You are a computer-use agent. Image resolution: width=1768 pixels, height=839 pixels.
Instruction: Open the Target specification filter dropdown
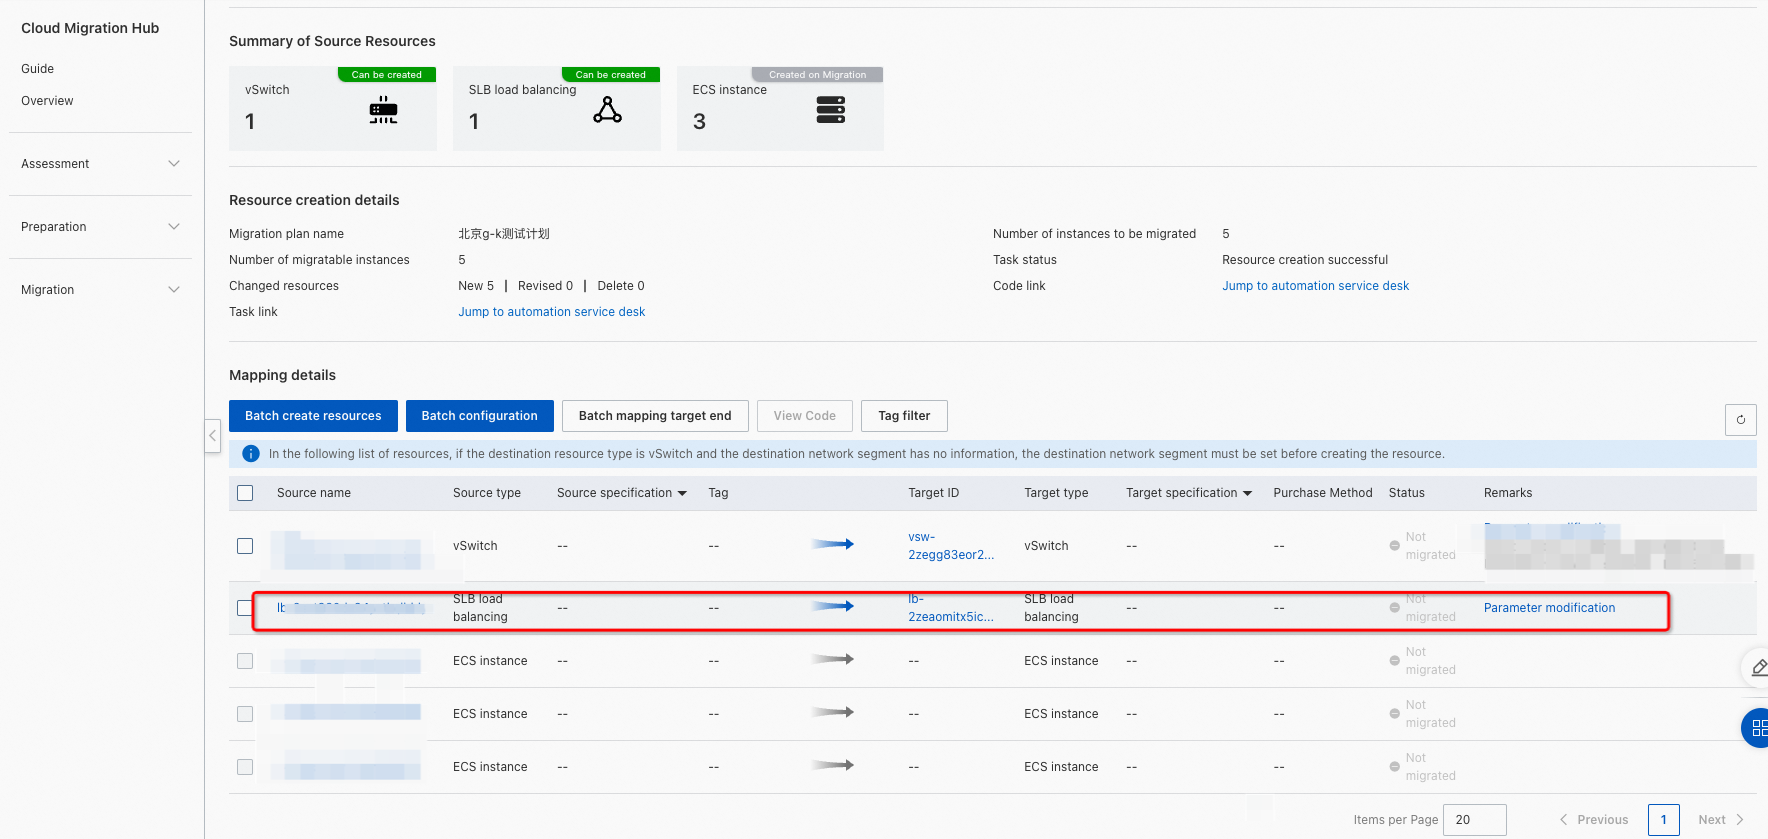point(1247,493)
